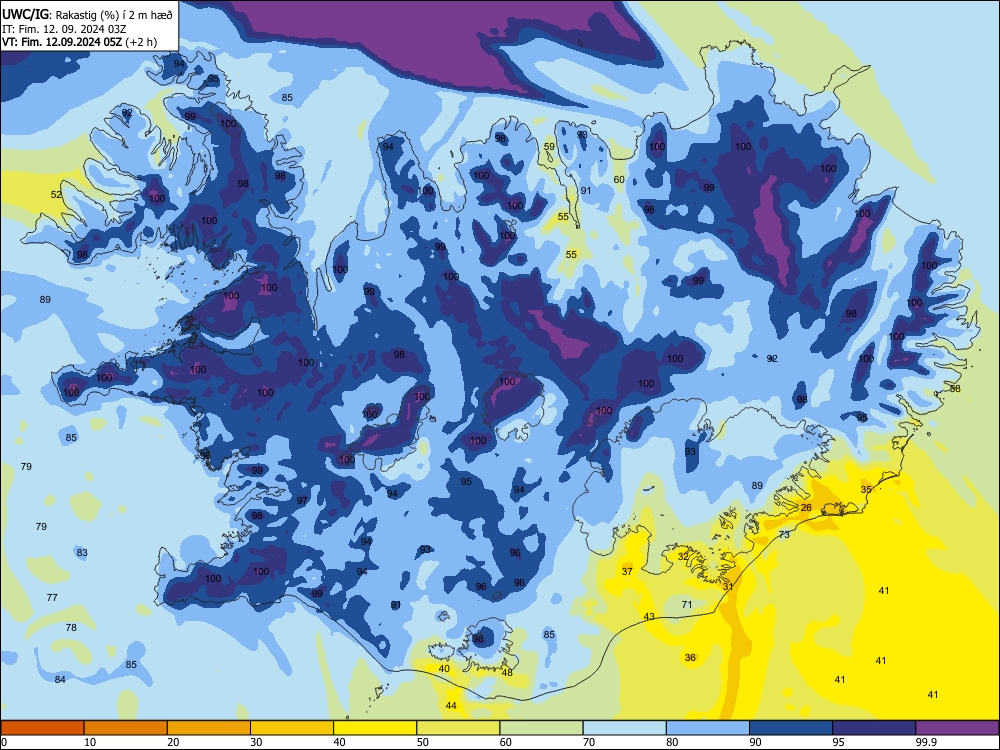Click the '52' humidity value on the map

tap(56, 195)
